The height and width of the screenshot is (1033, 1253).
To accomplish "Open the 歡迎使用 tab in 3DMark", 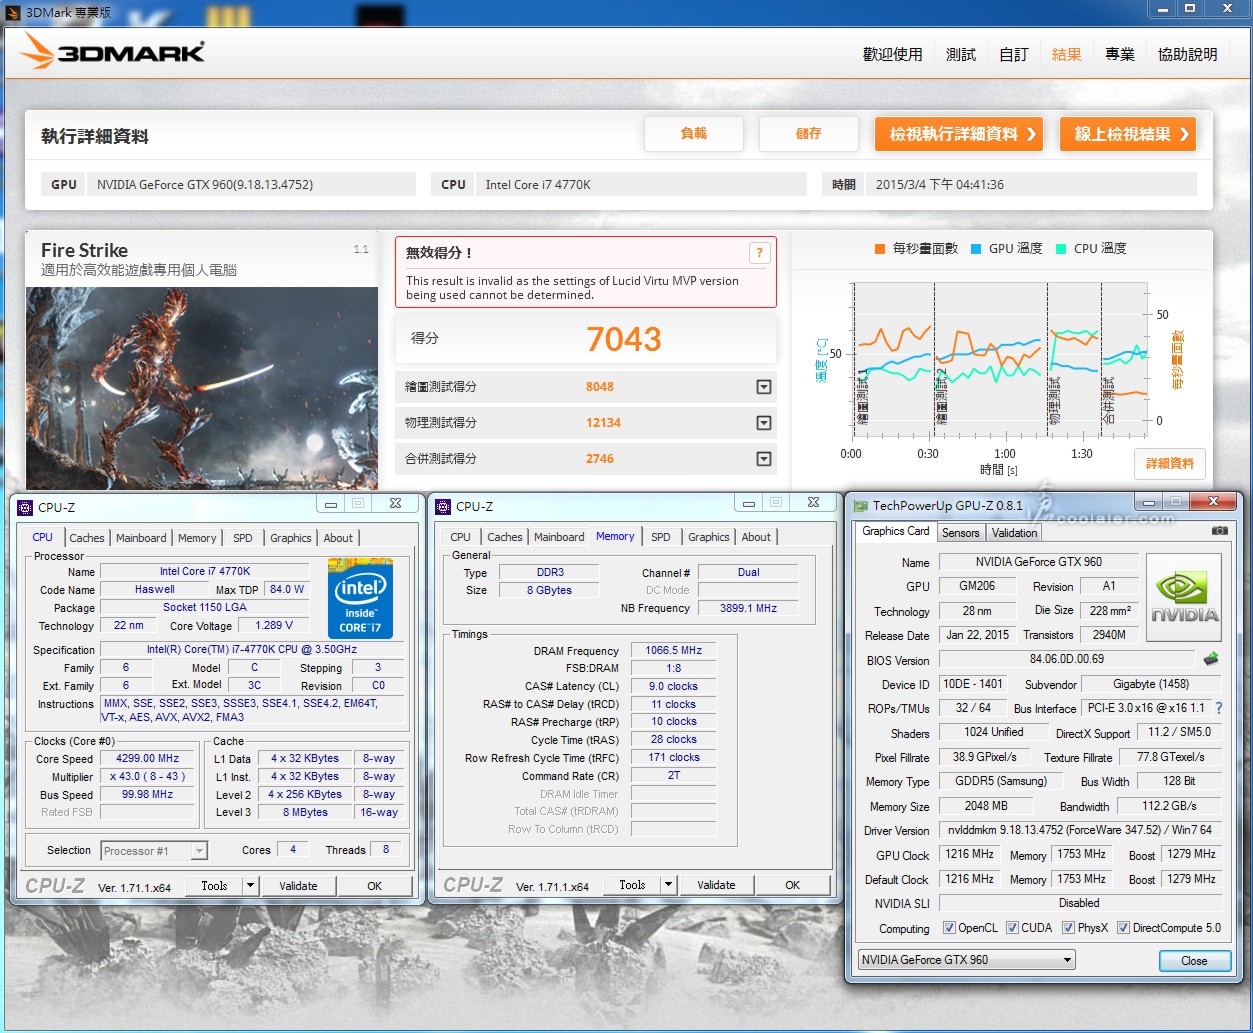I will click(x=892, y=54).
